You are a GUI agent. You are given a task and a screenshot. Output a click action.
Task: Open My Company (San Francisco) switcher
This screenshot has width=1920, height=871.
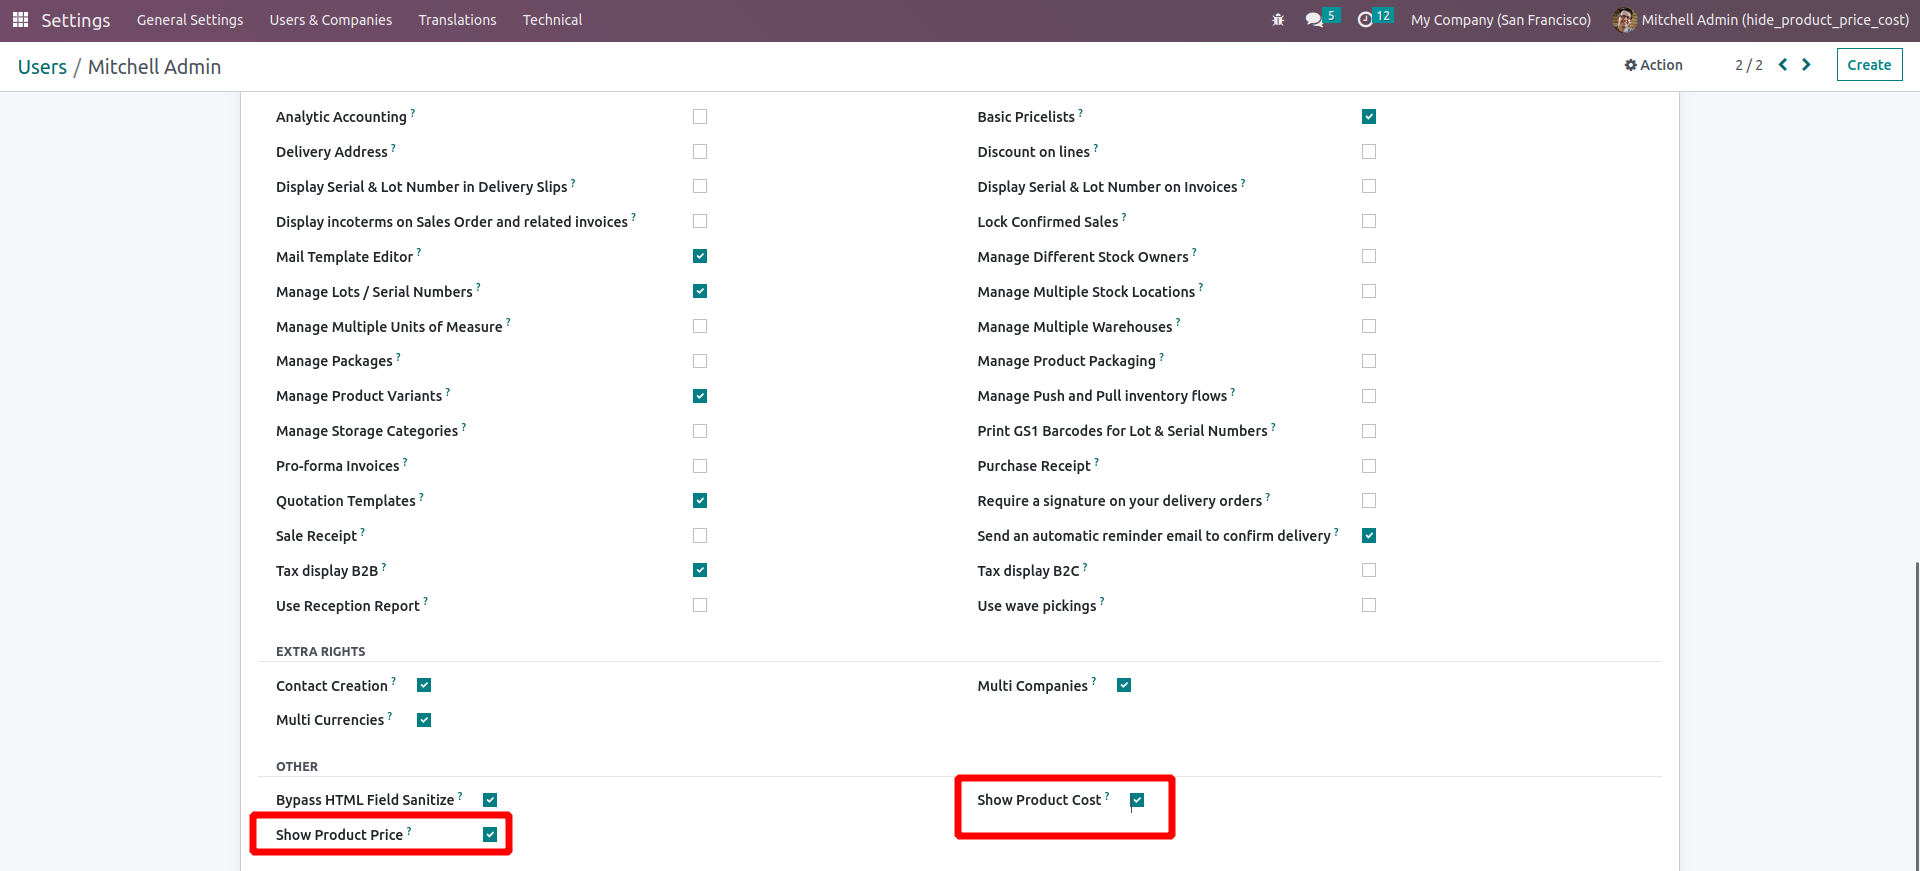click(x=1500, y=20)
